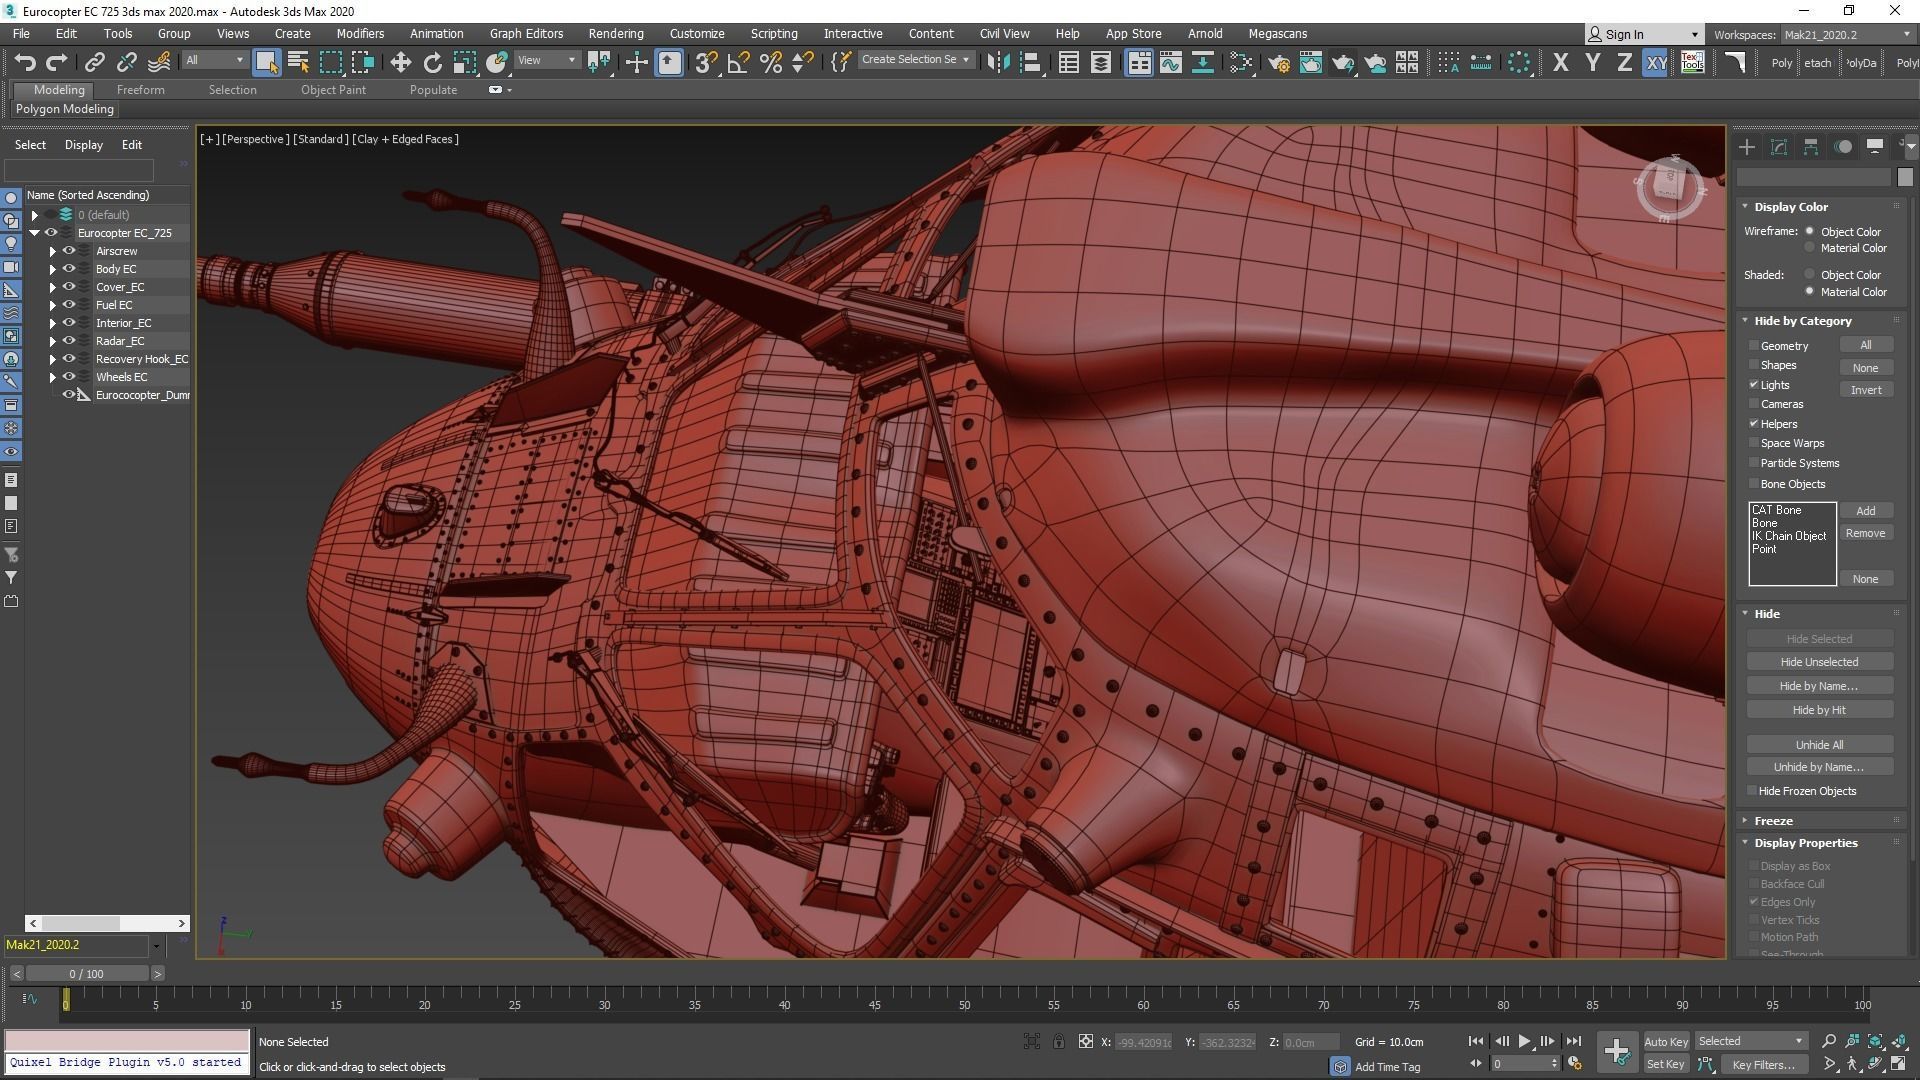Enable the Cameras hide category checkbox
The image size is (1920, 1080).
tap(1754, 404)
